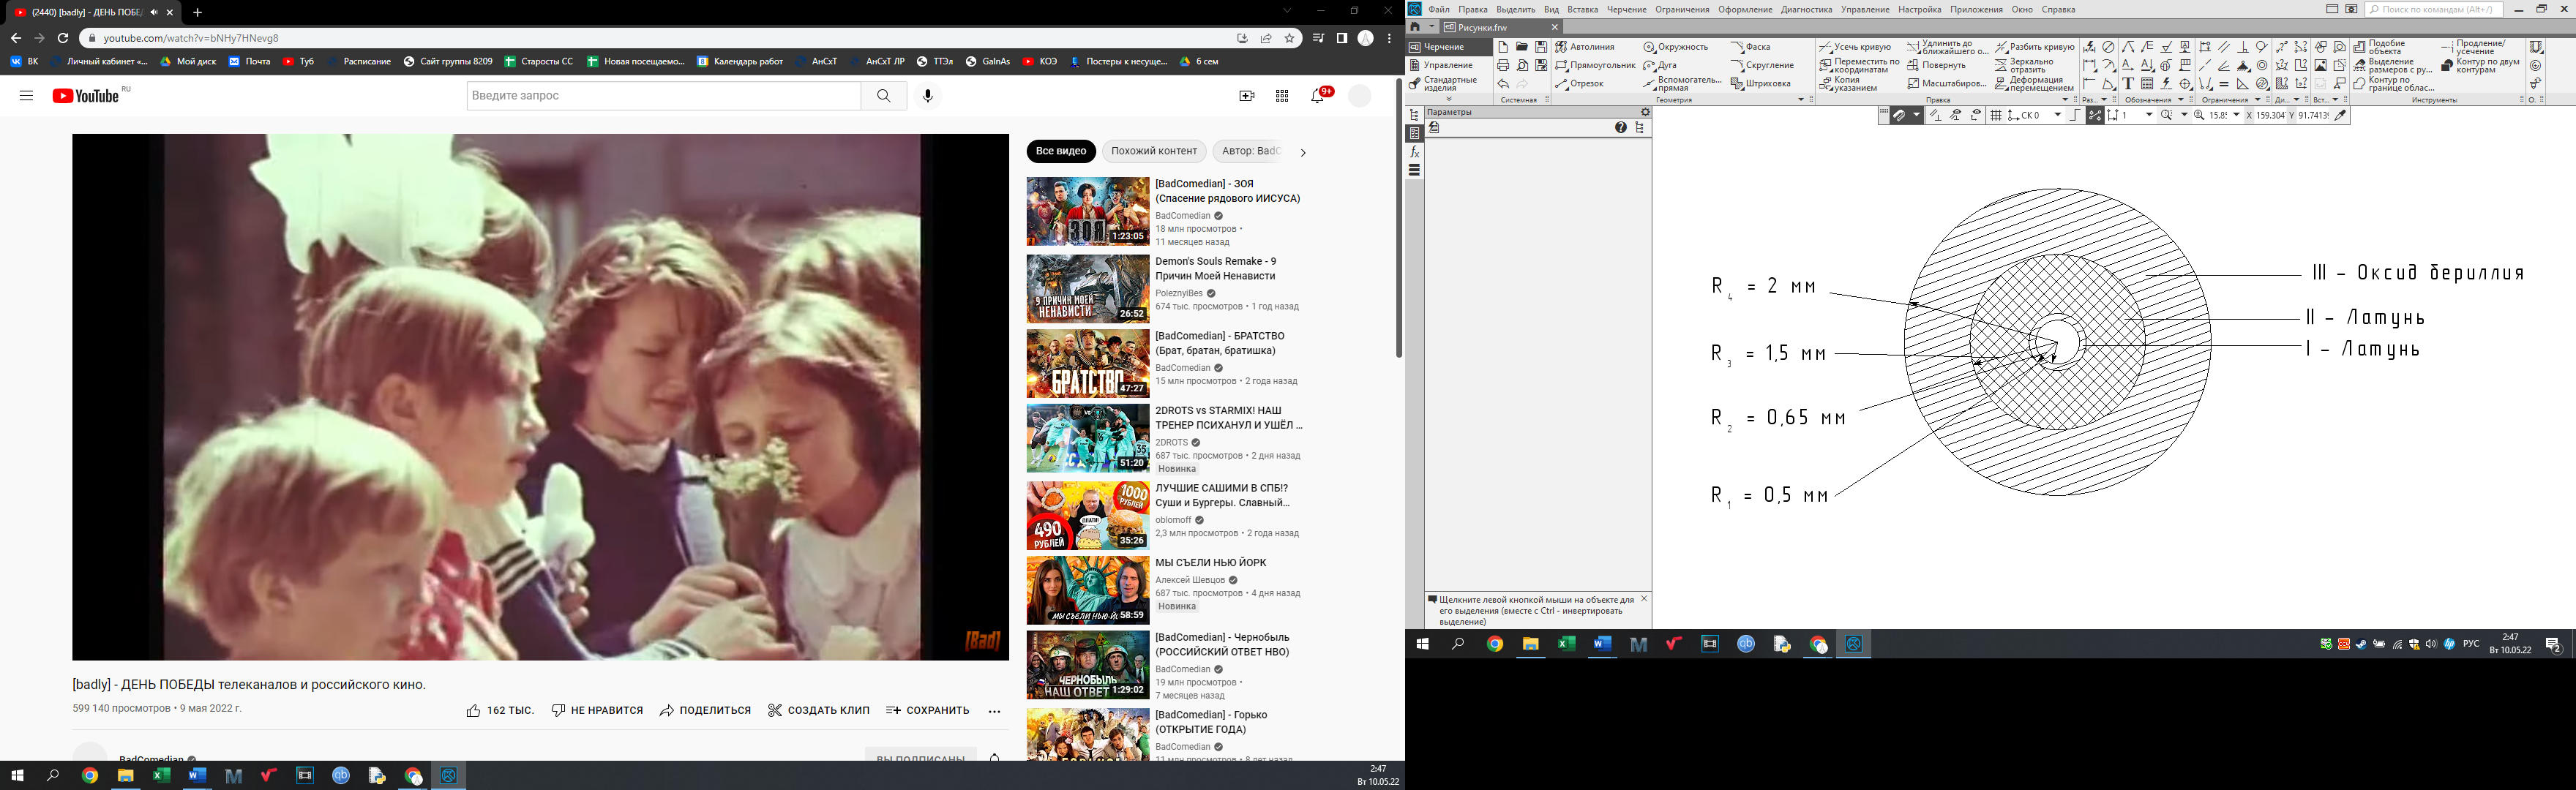Open the БРАТСТВО video thumbnail
The image size is (2576, 790).
point(1088,364)
